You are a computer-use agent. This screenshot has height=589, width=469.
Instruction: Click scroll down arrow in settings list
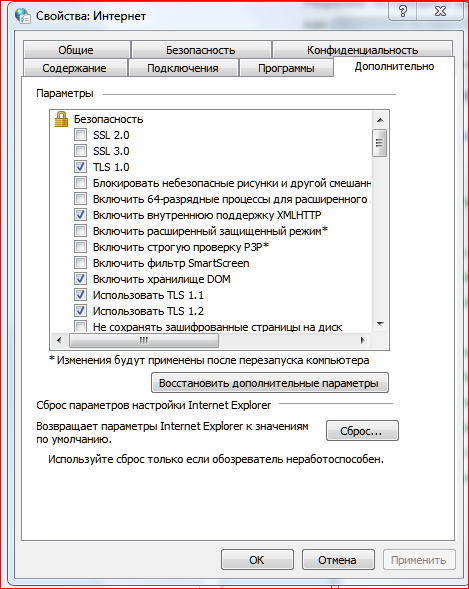380,323
